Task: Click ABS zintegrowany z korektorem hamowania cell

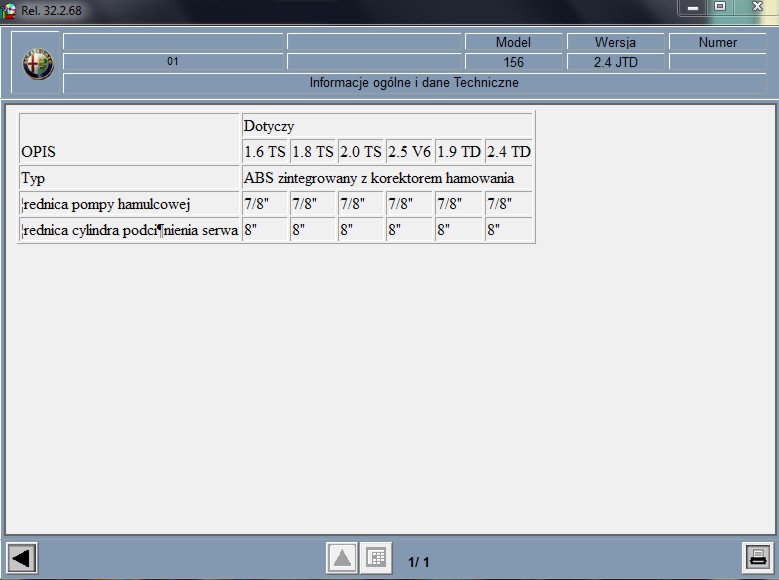Action: [387, 178]
